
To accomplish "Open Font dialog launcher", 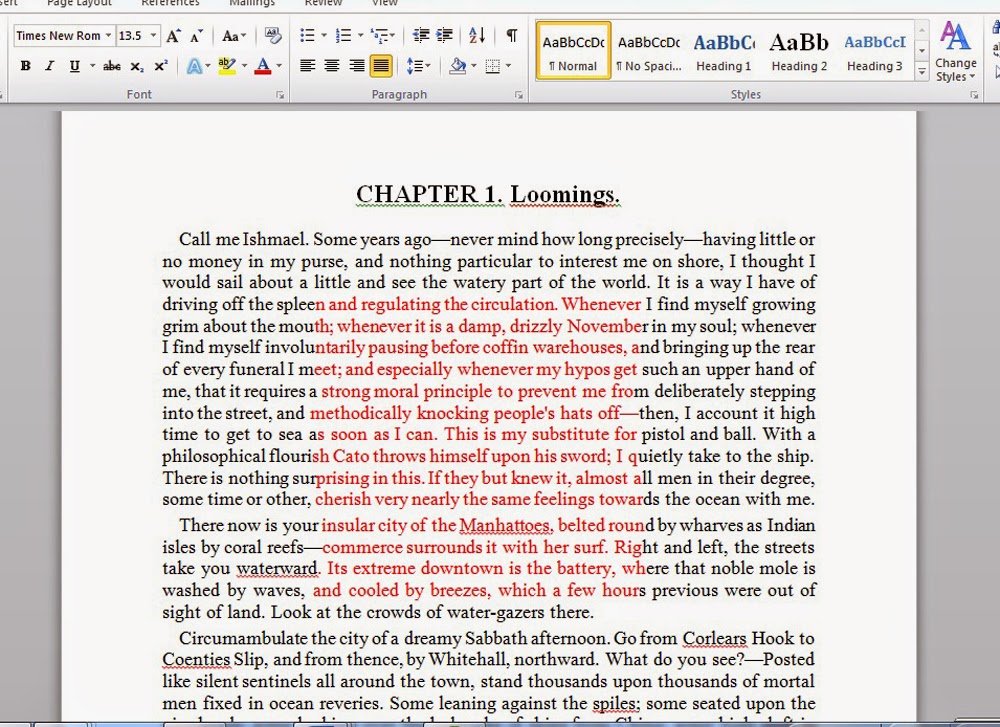I will click(x=279, y=94).
